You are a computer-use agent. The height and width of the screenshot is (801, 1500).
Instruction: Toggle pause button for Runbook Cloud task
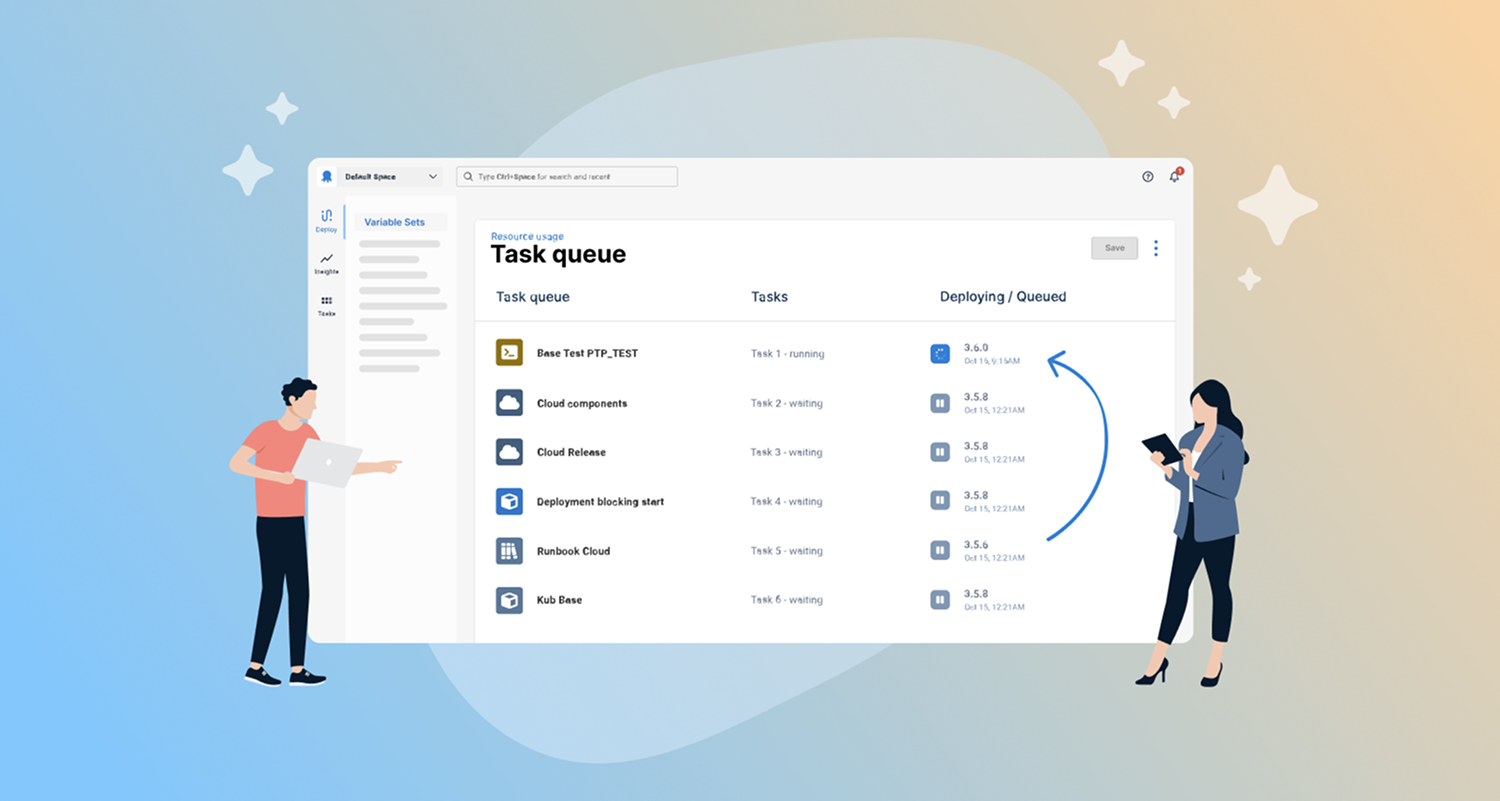940,550
